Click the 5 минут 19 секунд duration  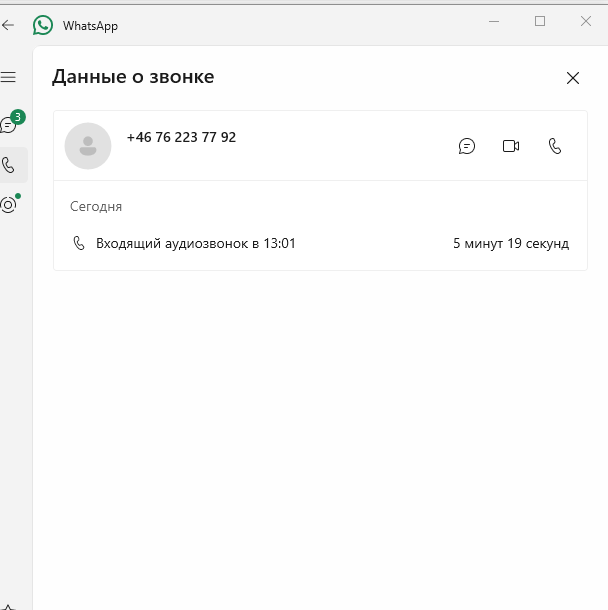pos(511,244)
